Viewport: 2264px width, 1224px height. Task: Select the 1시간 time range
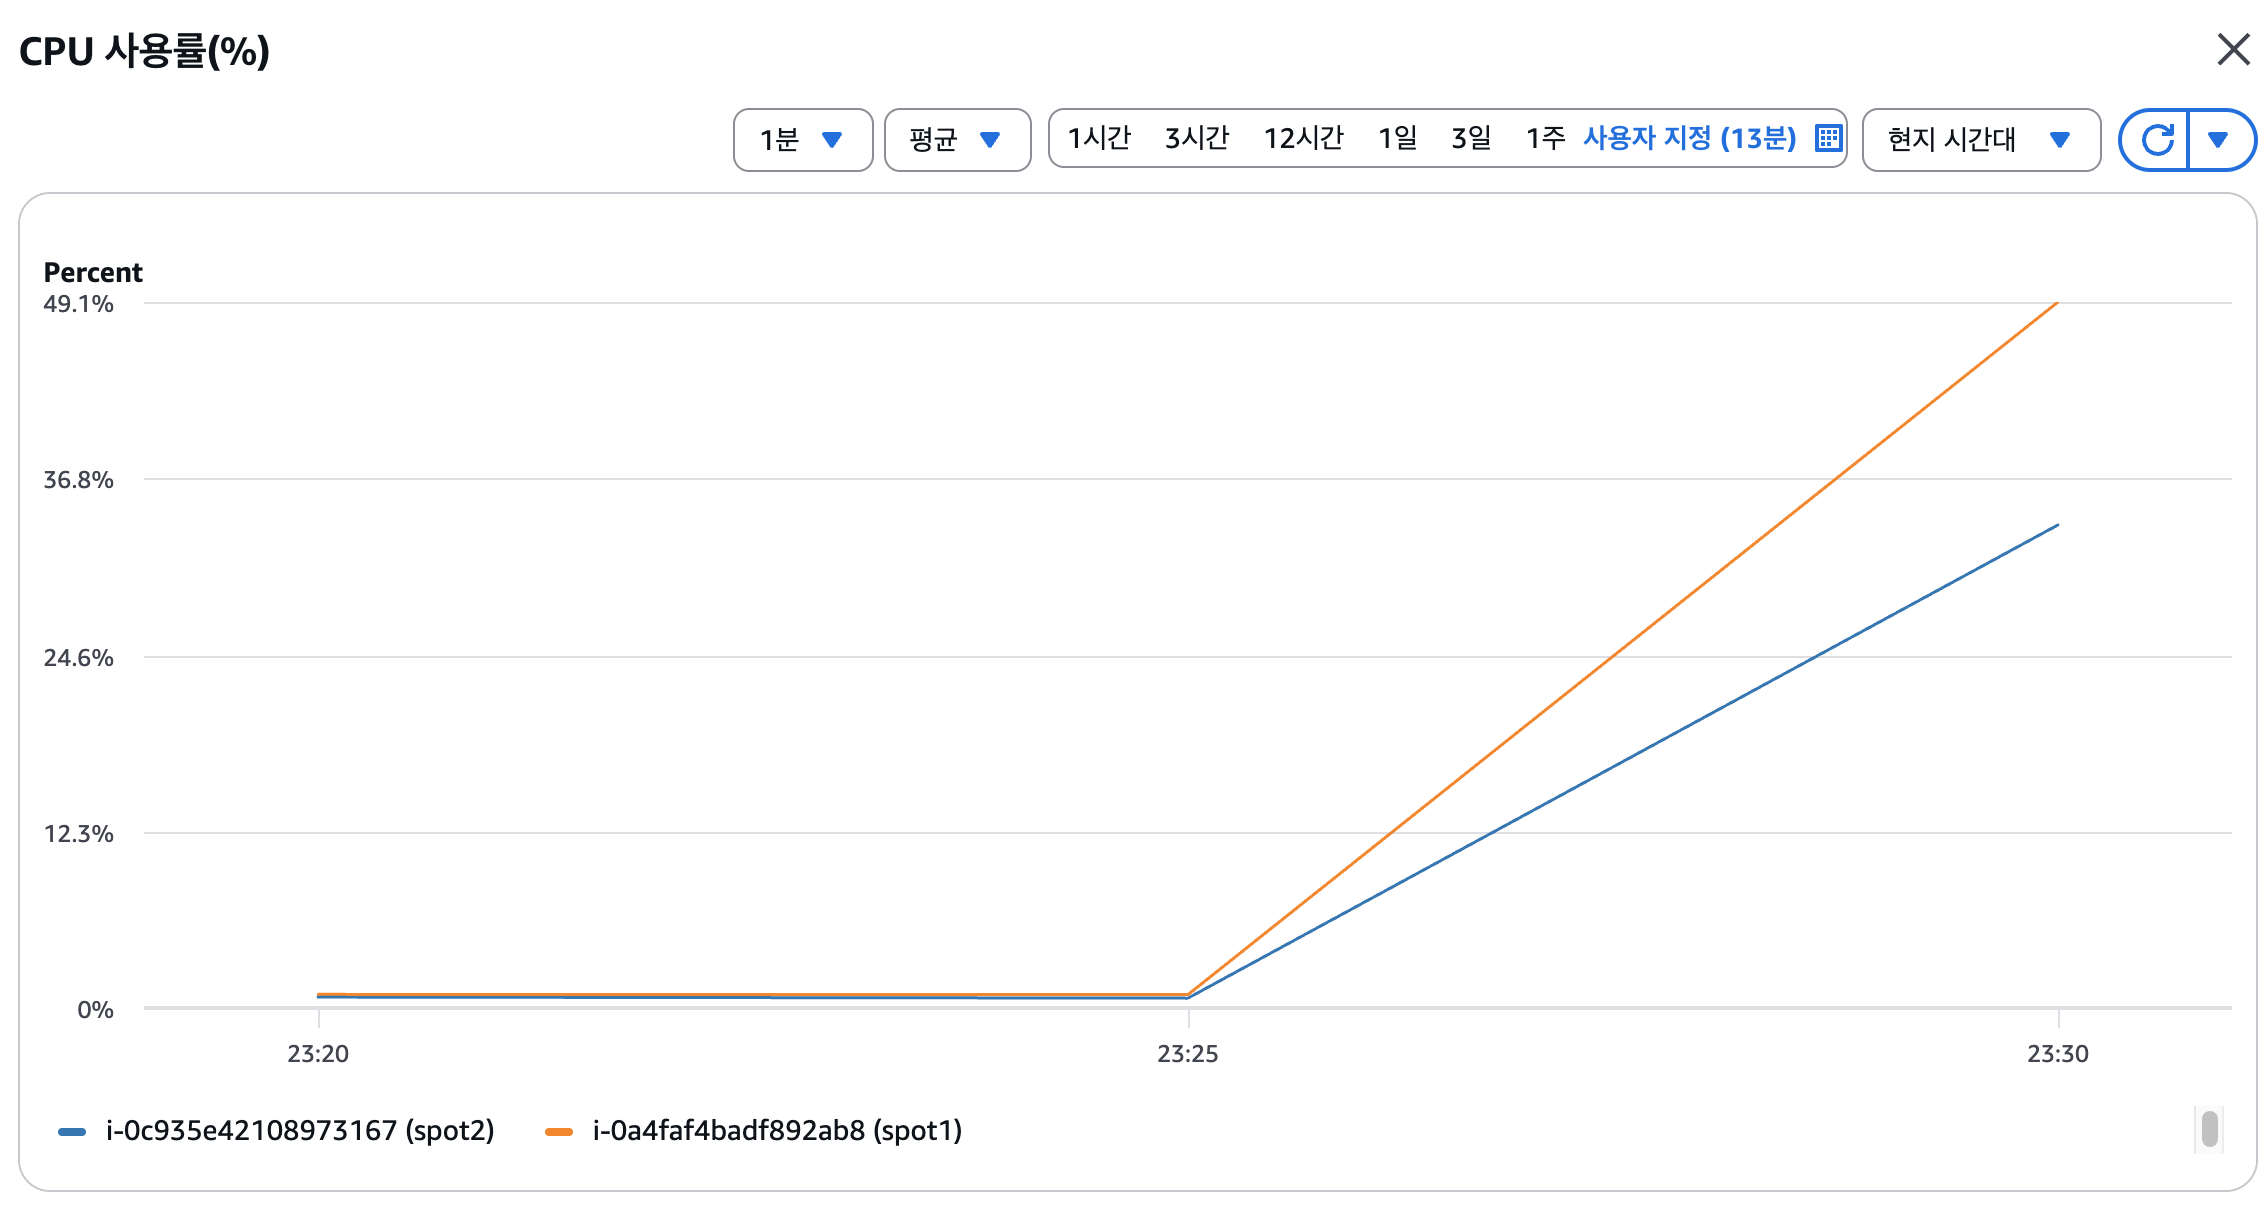click(1099, 138)
